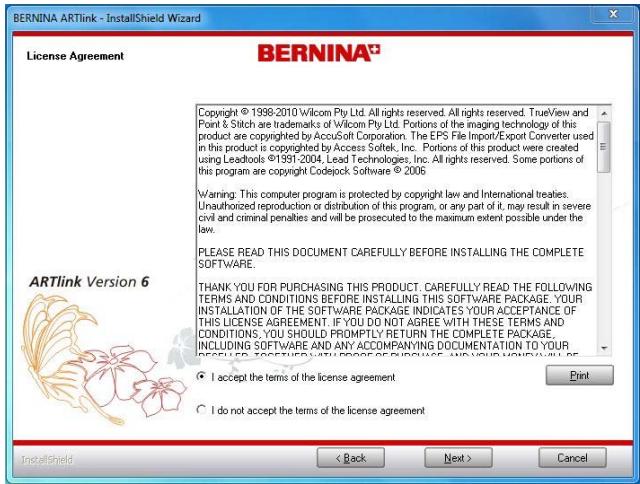Click the copyright paragraph in license text

point(395,142)
